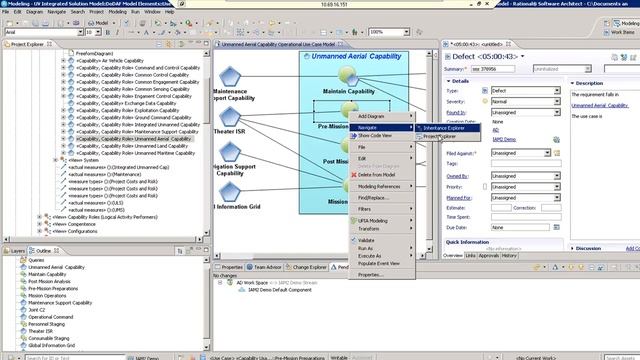
Task: Open the Severity dropdown showing Normal
Action: 557,101
